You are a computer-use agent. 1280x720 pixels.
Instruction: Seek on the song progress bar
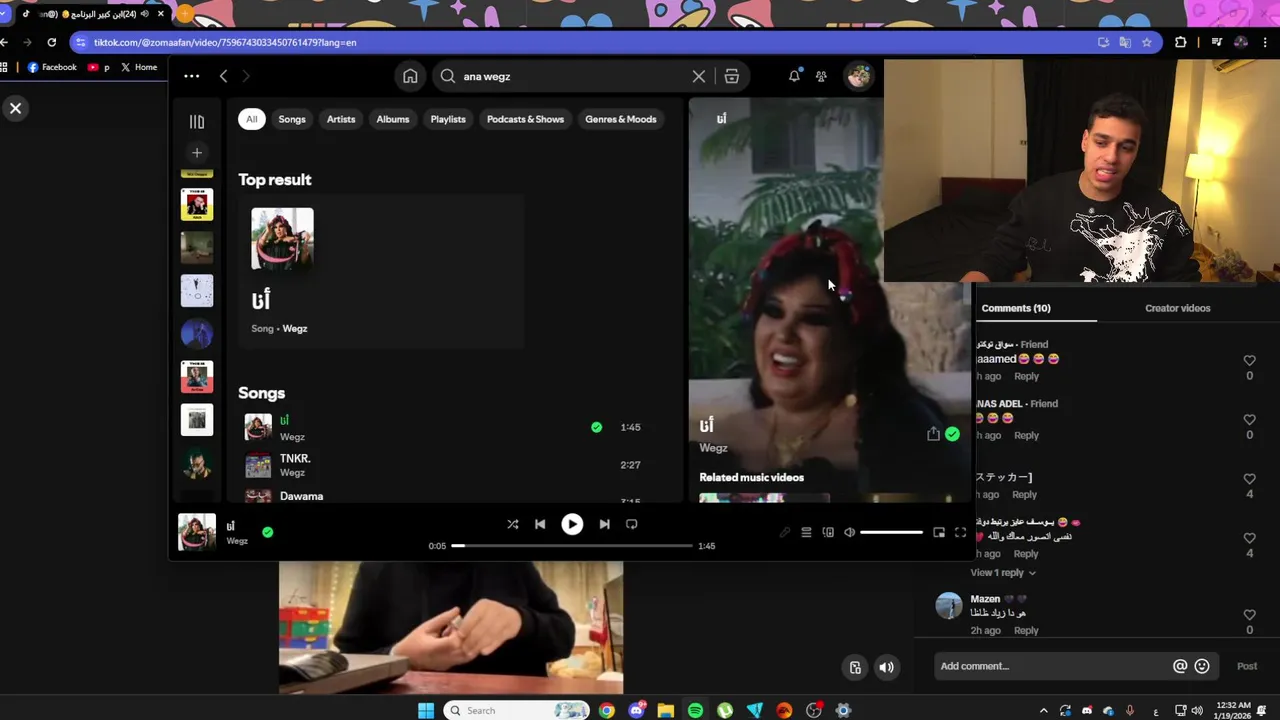pos(572,546)
